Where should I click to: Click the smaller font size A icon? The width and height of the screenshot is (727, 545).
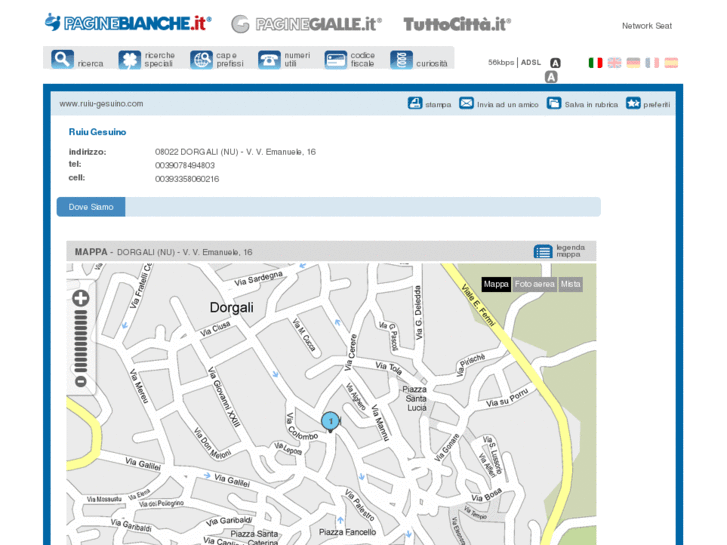pyautogui.click(x=555, y=63)
